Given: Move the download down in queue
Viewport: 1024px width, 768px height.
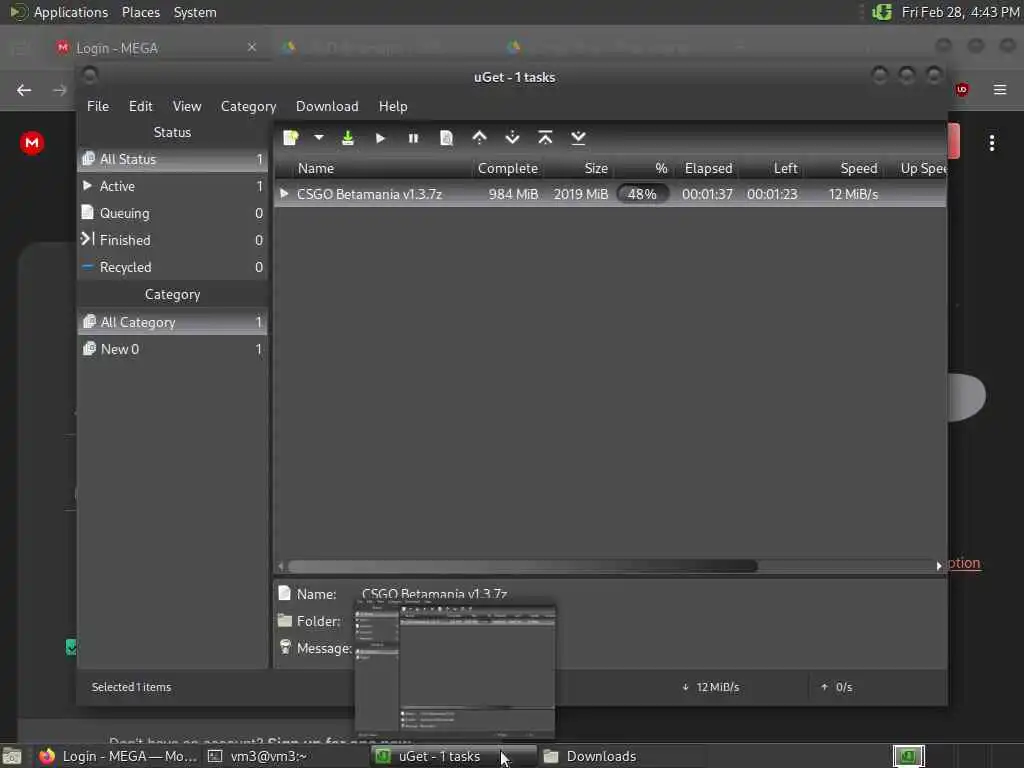Looking at the screenshot, I should [513, 138].
